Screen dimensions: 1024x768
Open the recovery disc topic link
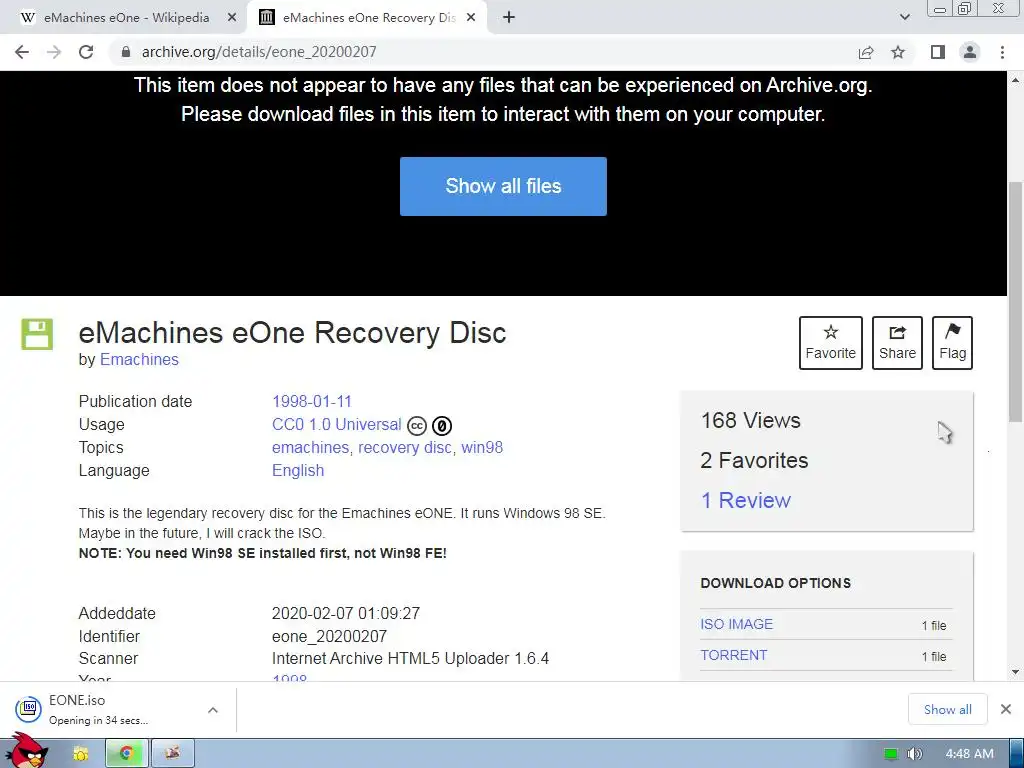404,447
